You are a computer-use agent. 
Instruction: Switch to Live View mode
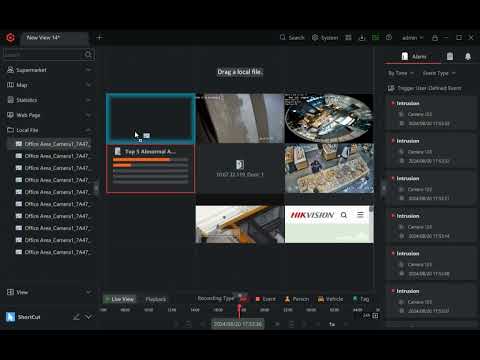[x=120, y=299]
